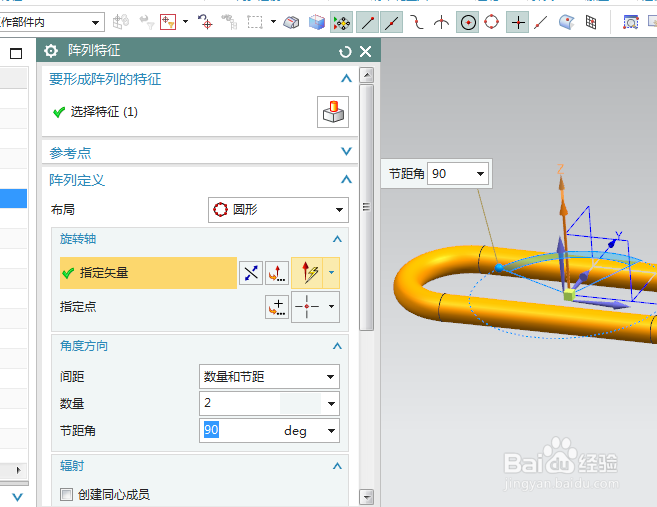
Task: Click the Bounded Grid point snap icon
Action: click(x=591, y=22)
